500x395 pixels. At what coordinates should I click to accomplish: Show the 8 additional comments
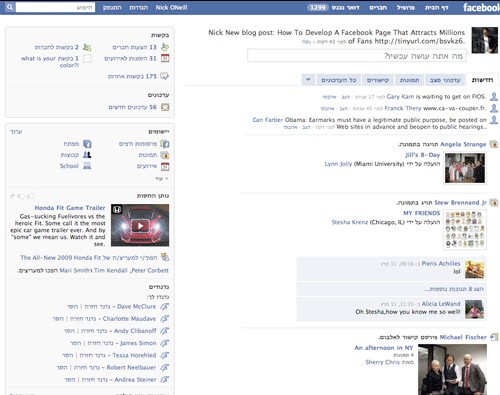[x=454, y=289]
